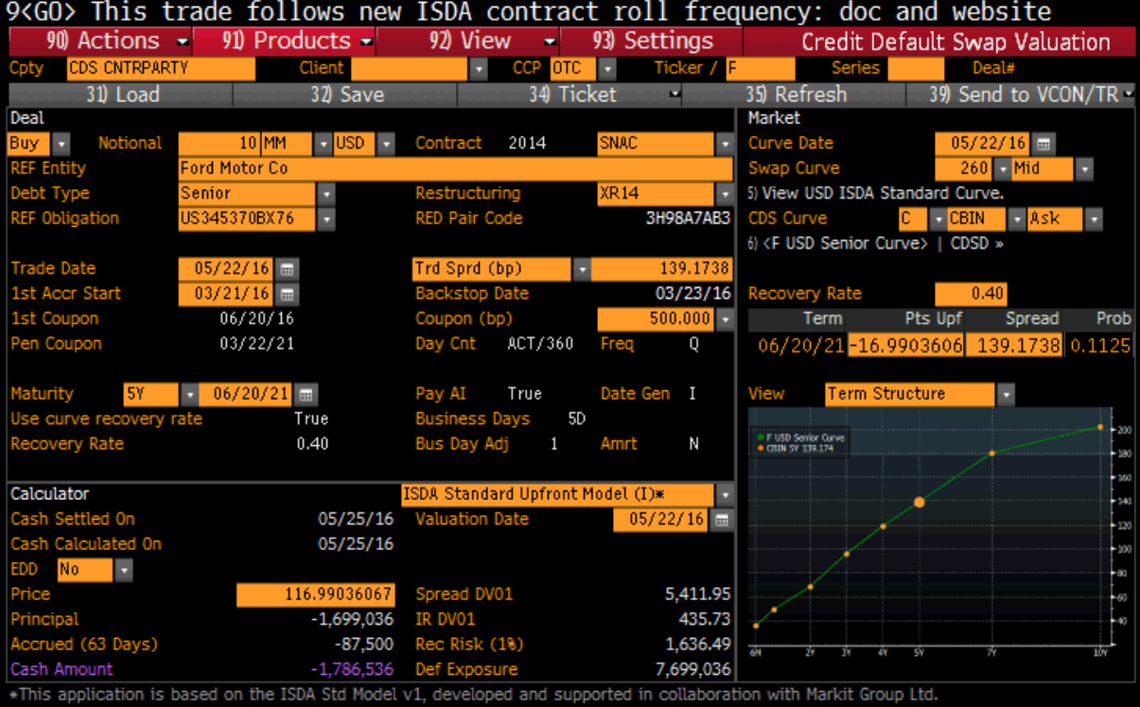Open the Restructuring XR14 dropdown
Viewport: 1140px width, 707px height.
725,194
